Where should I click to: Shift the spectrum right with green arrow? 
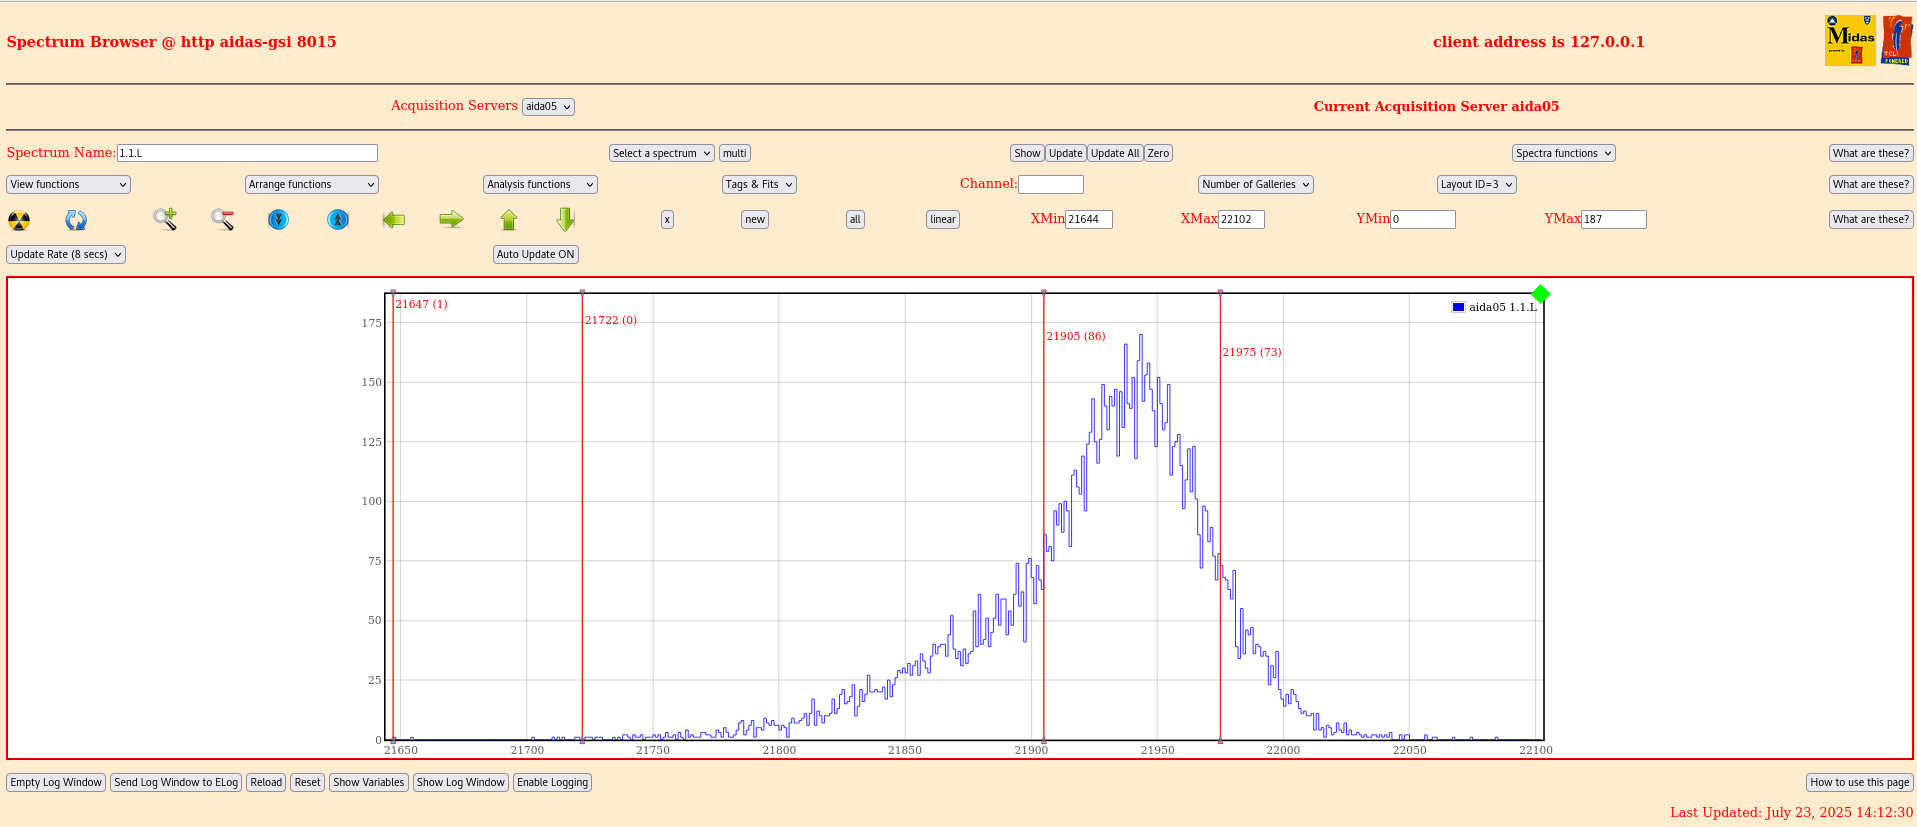pyautogui.click(x=451, y=219)
